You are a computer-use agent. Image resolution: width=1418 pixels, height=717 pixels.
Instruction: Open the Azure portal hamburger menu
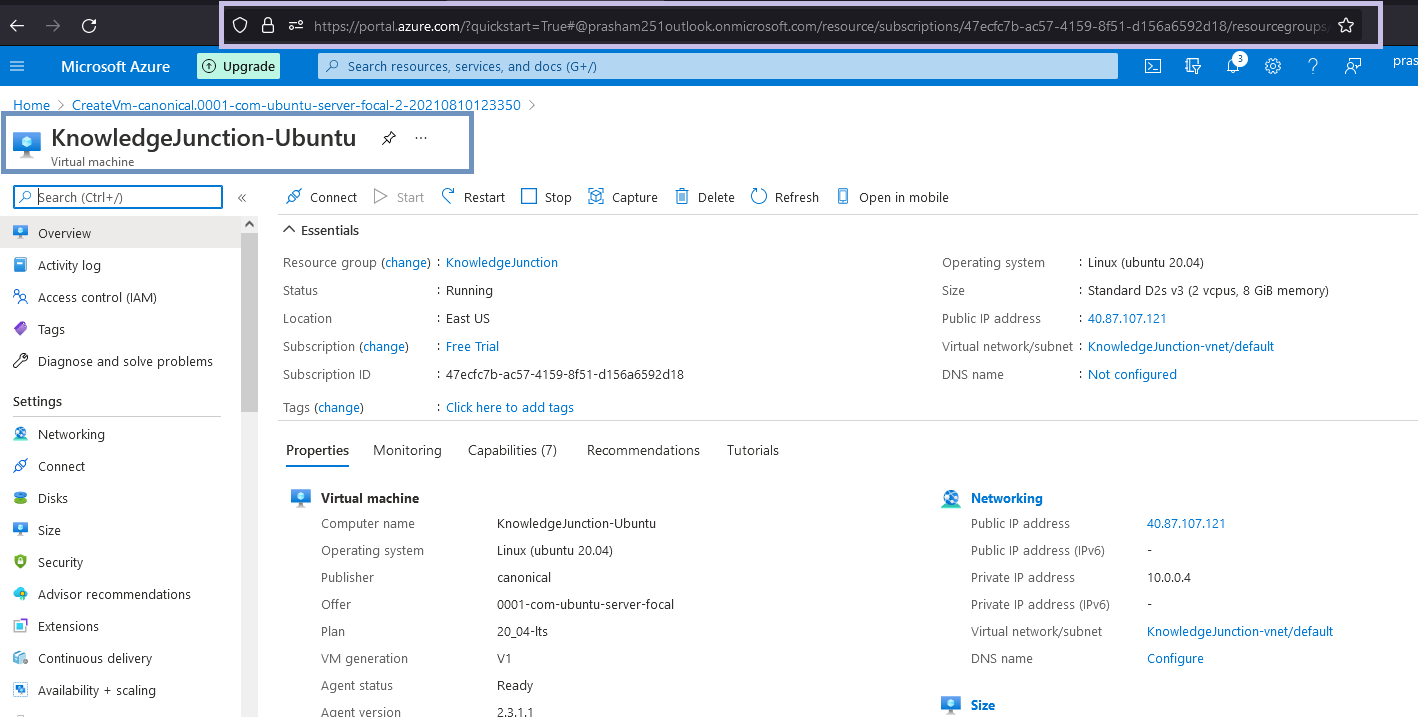click(x=16, y=66)
